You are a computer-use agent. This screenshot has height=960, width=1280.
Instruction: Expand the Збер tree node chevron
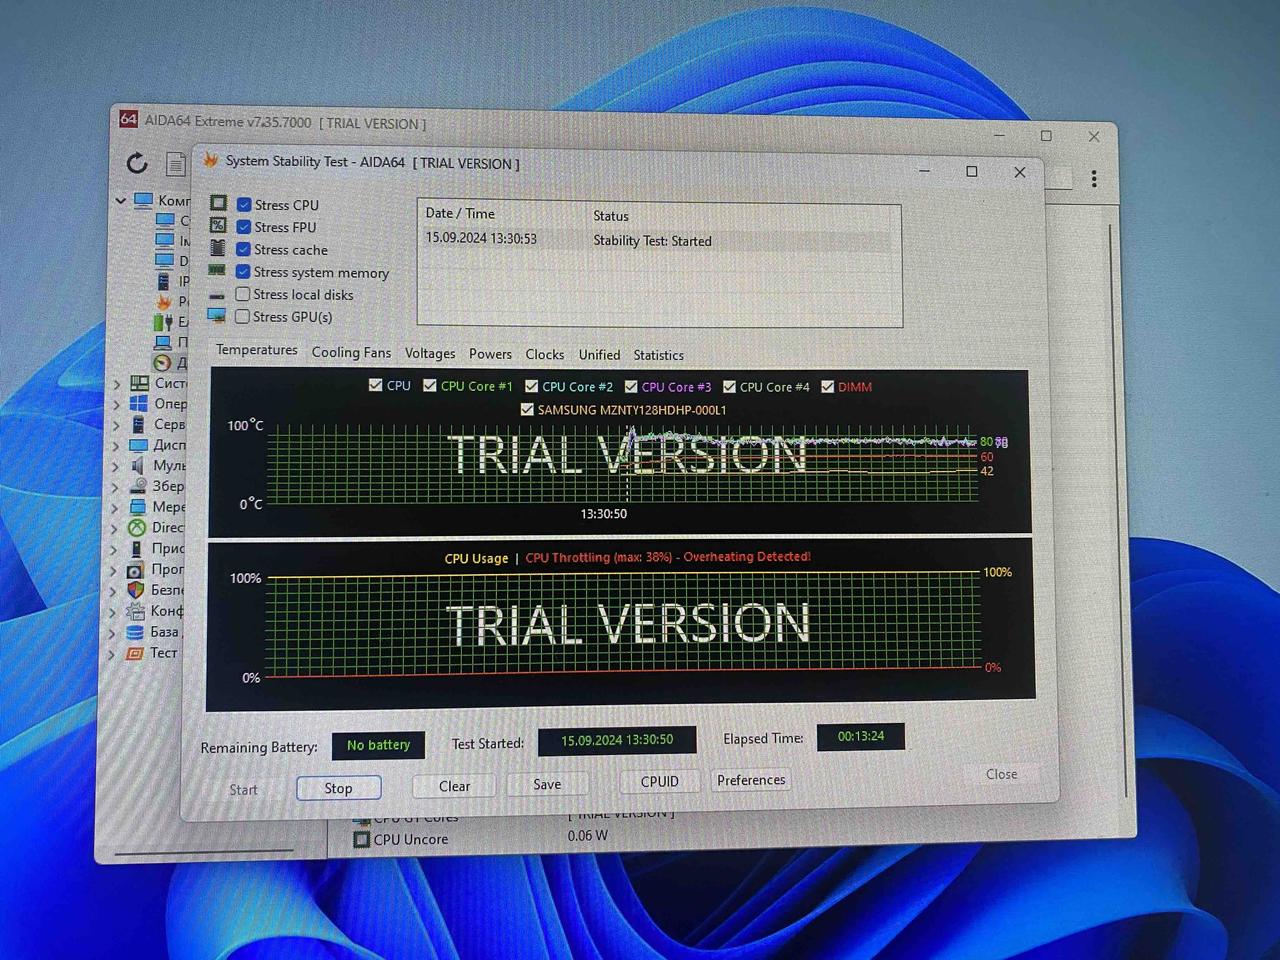pos(115,486)
